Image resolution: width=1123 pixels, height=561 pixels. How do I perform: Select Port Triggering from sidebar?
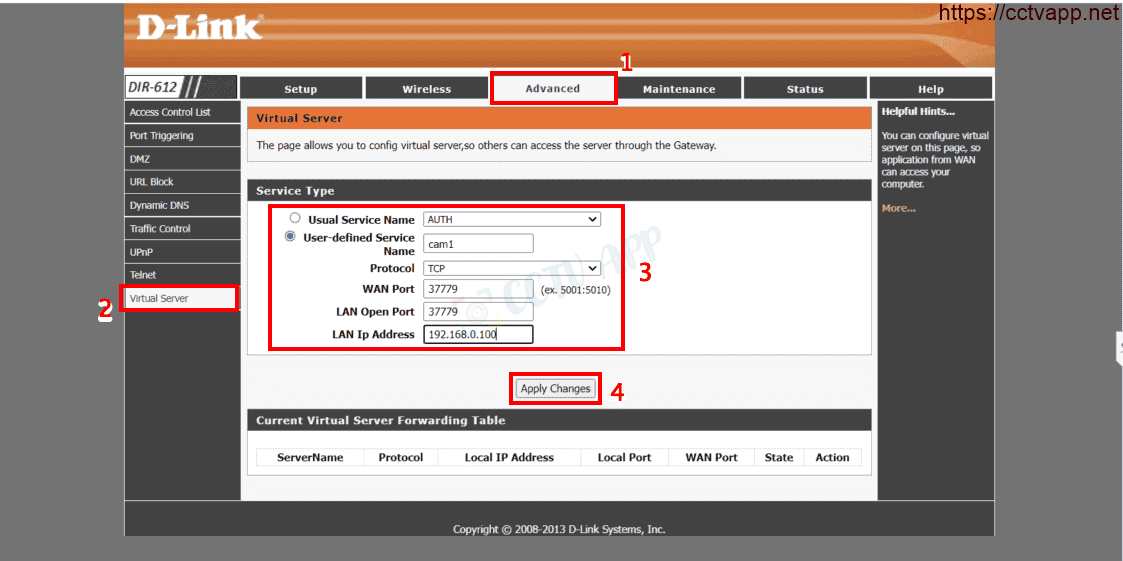(x=180, y=136)
